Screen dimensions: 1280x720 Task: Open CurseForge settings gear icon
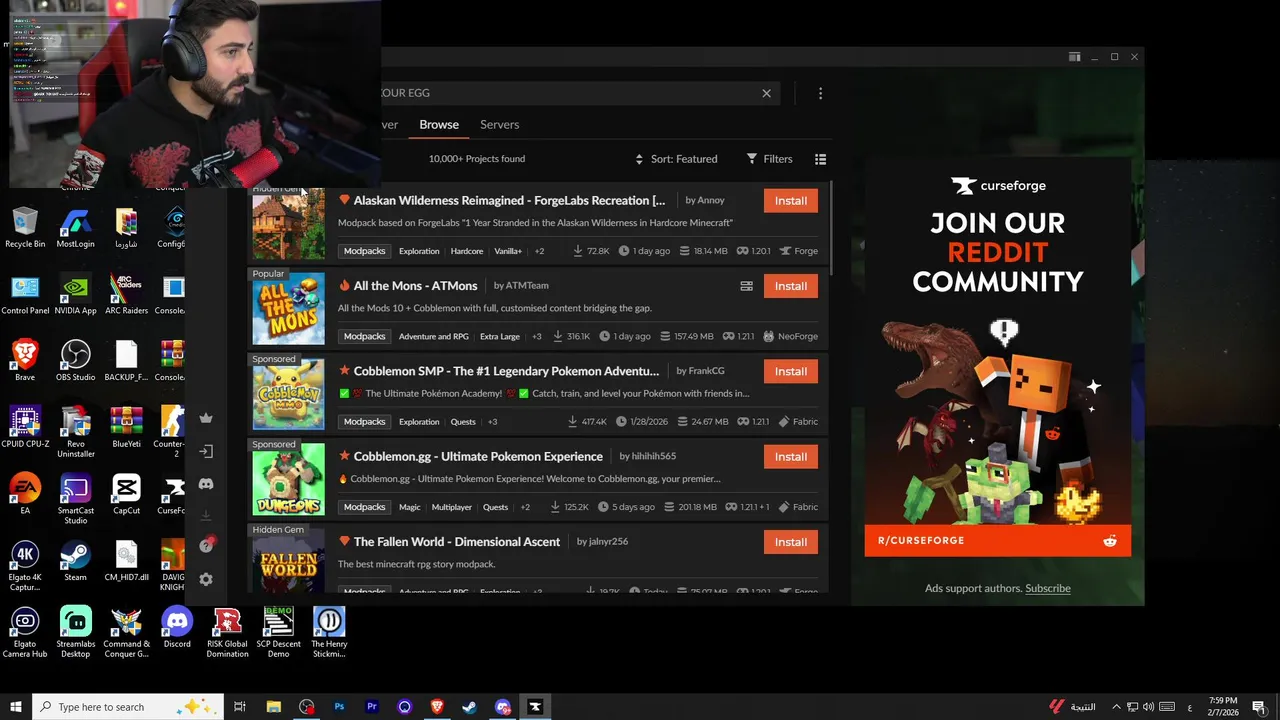(x=206, y=579)
